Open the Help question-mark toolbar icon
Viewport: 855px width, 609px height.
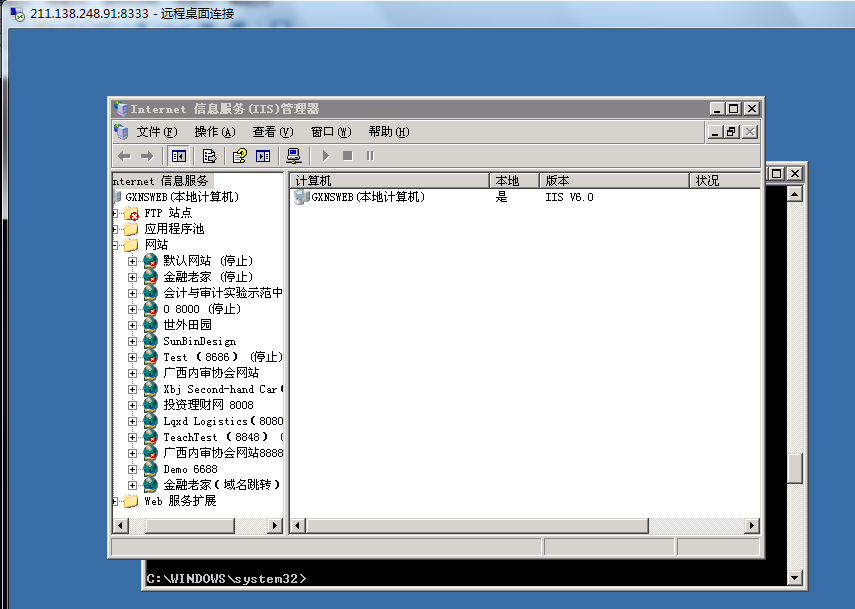click(239, 156)
